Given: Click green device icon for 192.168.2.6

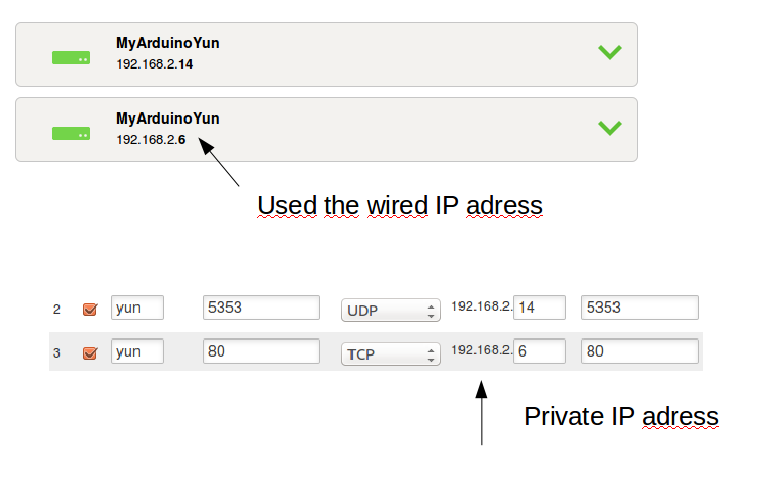Looking at the screenshot, I should (x=71, y=133).
